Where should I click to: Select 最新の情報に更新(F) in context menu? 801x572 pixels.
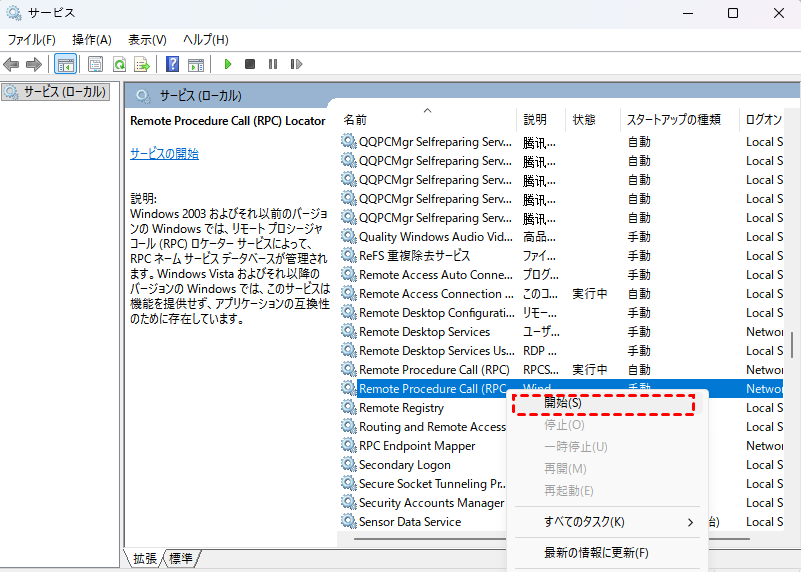tap(596, 552)
